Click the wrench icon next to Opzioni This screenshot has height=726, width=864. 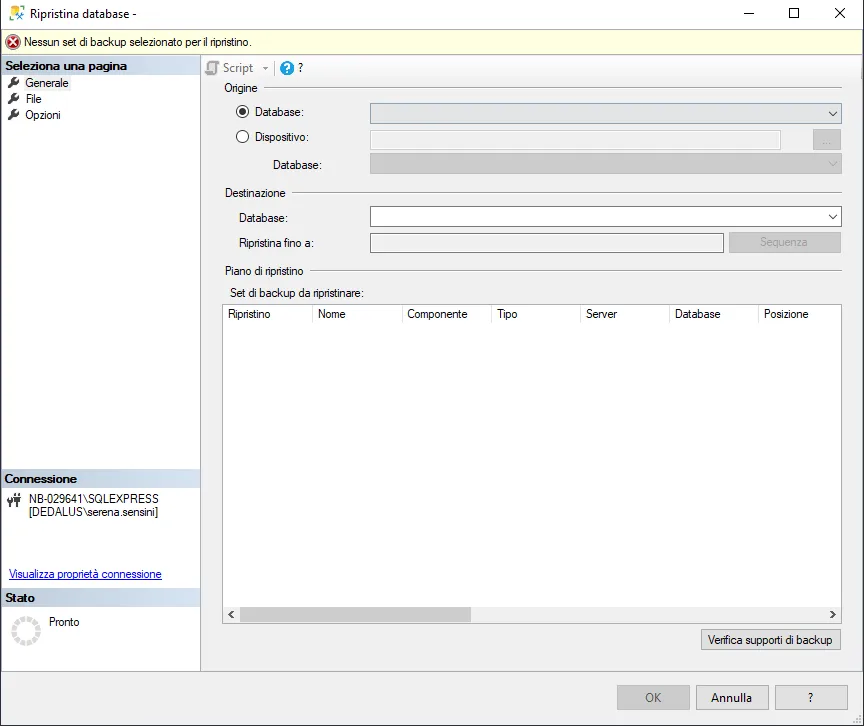click(x=14, y=115)
